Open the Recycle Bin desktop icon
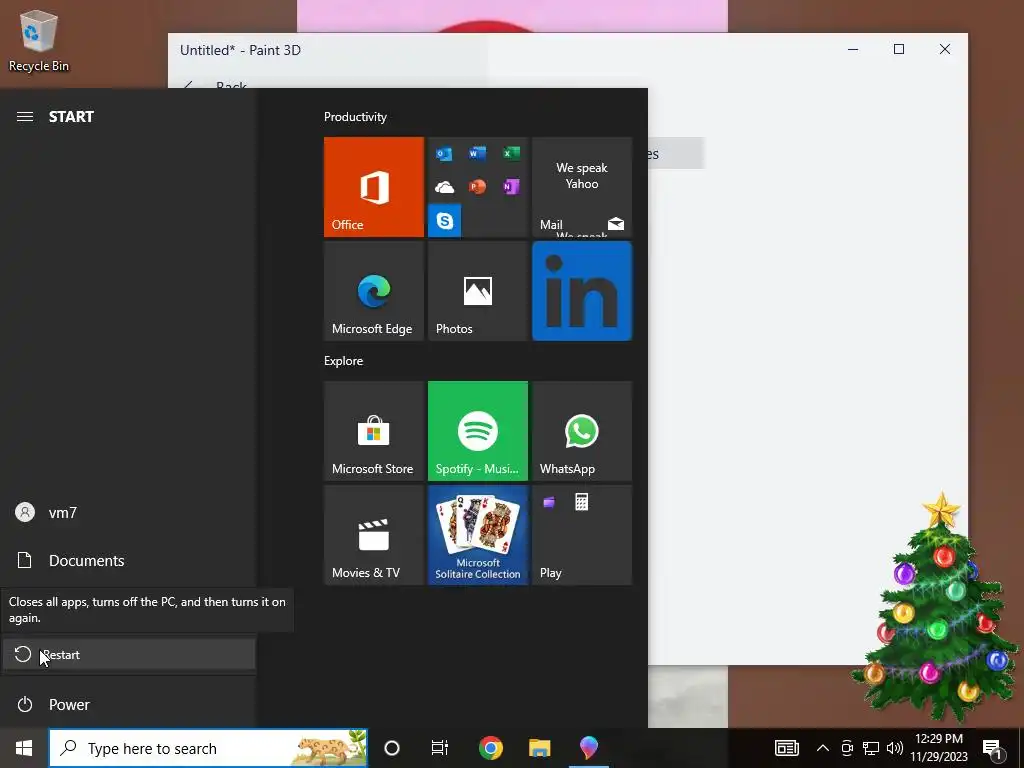Screen dimensions: 1024x768 coord(39,40)
